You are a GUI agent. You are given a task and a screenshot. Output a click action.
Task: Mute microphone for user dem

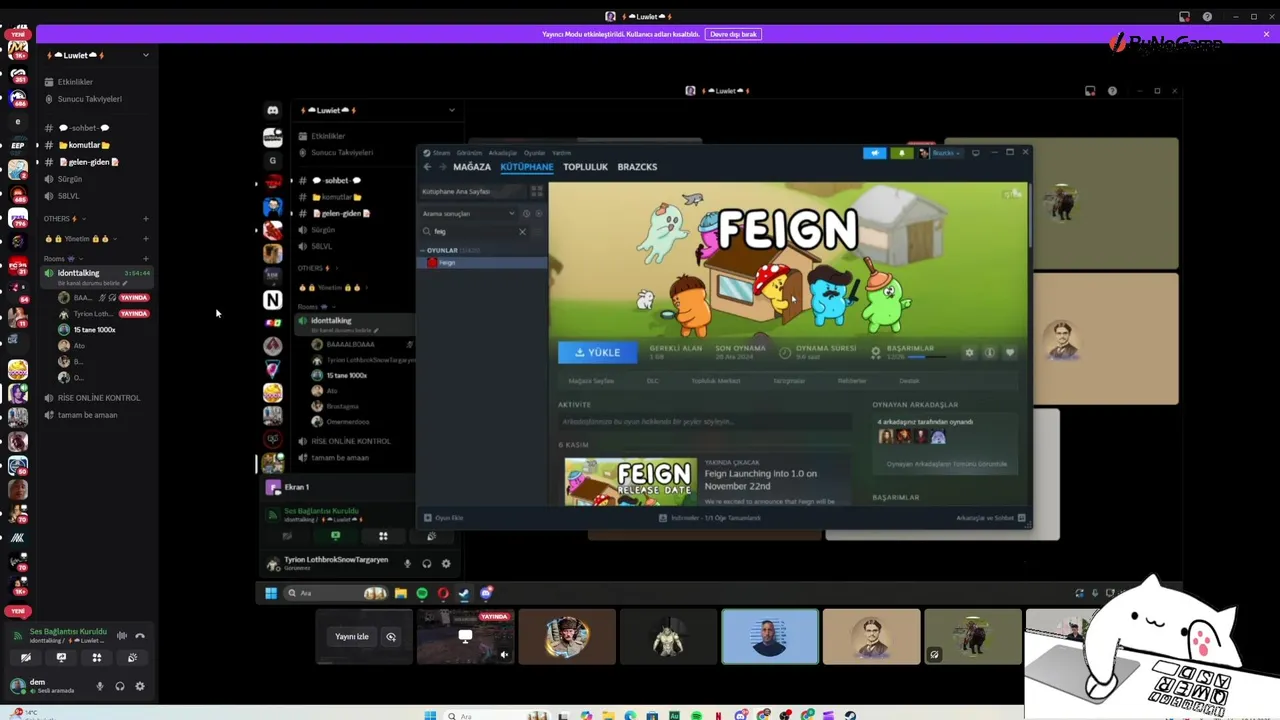(x=99, y=686)
